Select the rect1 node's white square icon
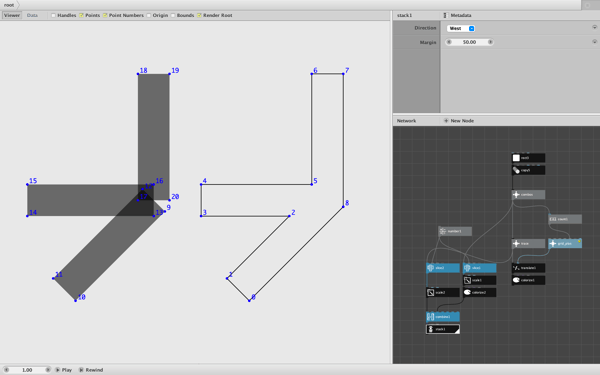This screenshot has width=600, height=375. click(x=516, y=158)
